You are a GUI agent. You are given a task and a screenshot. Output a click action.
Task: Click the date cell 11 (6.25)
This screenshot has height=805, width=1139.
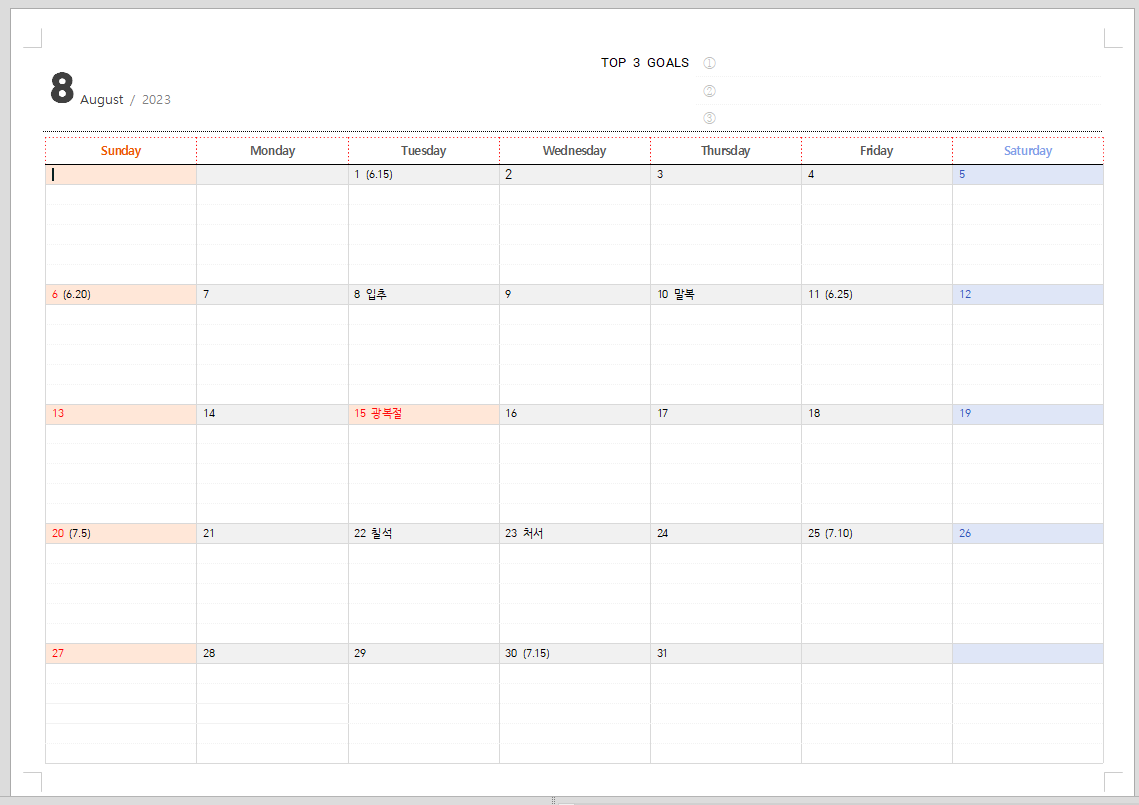point(877,294)
